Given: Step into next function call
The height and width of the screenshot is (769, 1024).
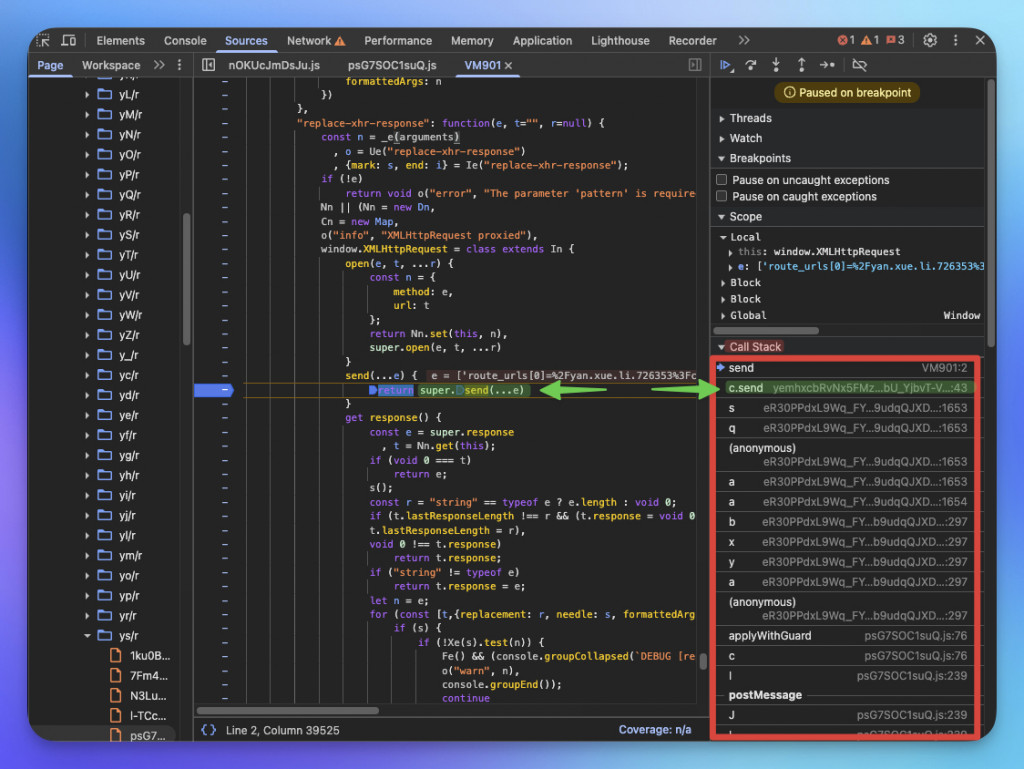Looking at the screenshot, I should tap(776, 65).
